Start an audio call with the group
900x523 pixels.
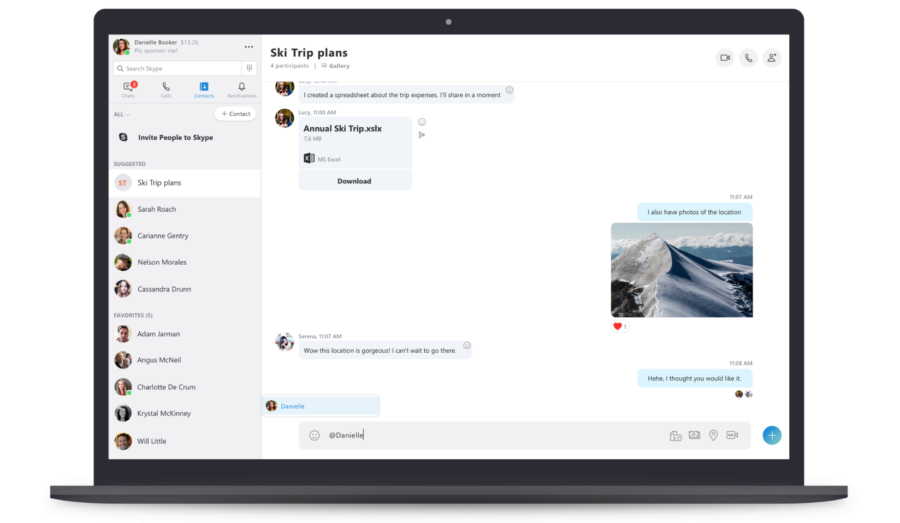(748, 58)
